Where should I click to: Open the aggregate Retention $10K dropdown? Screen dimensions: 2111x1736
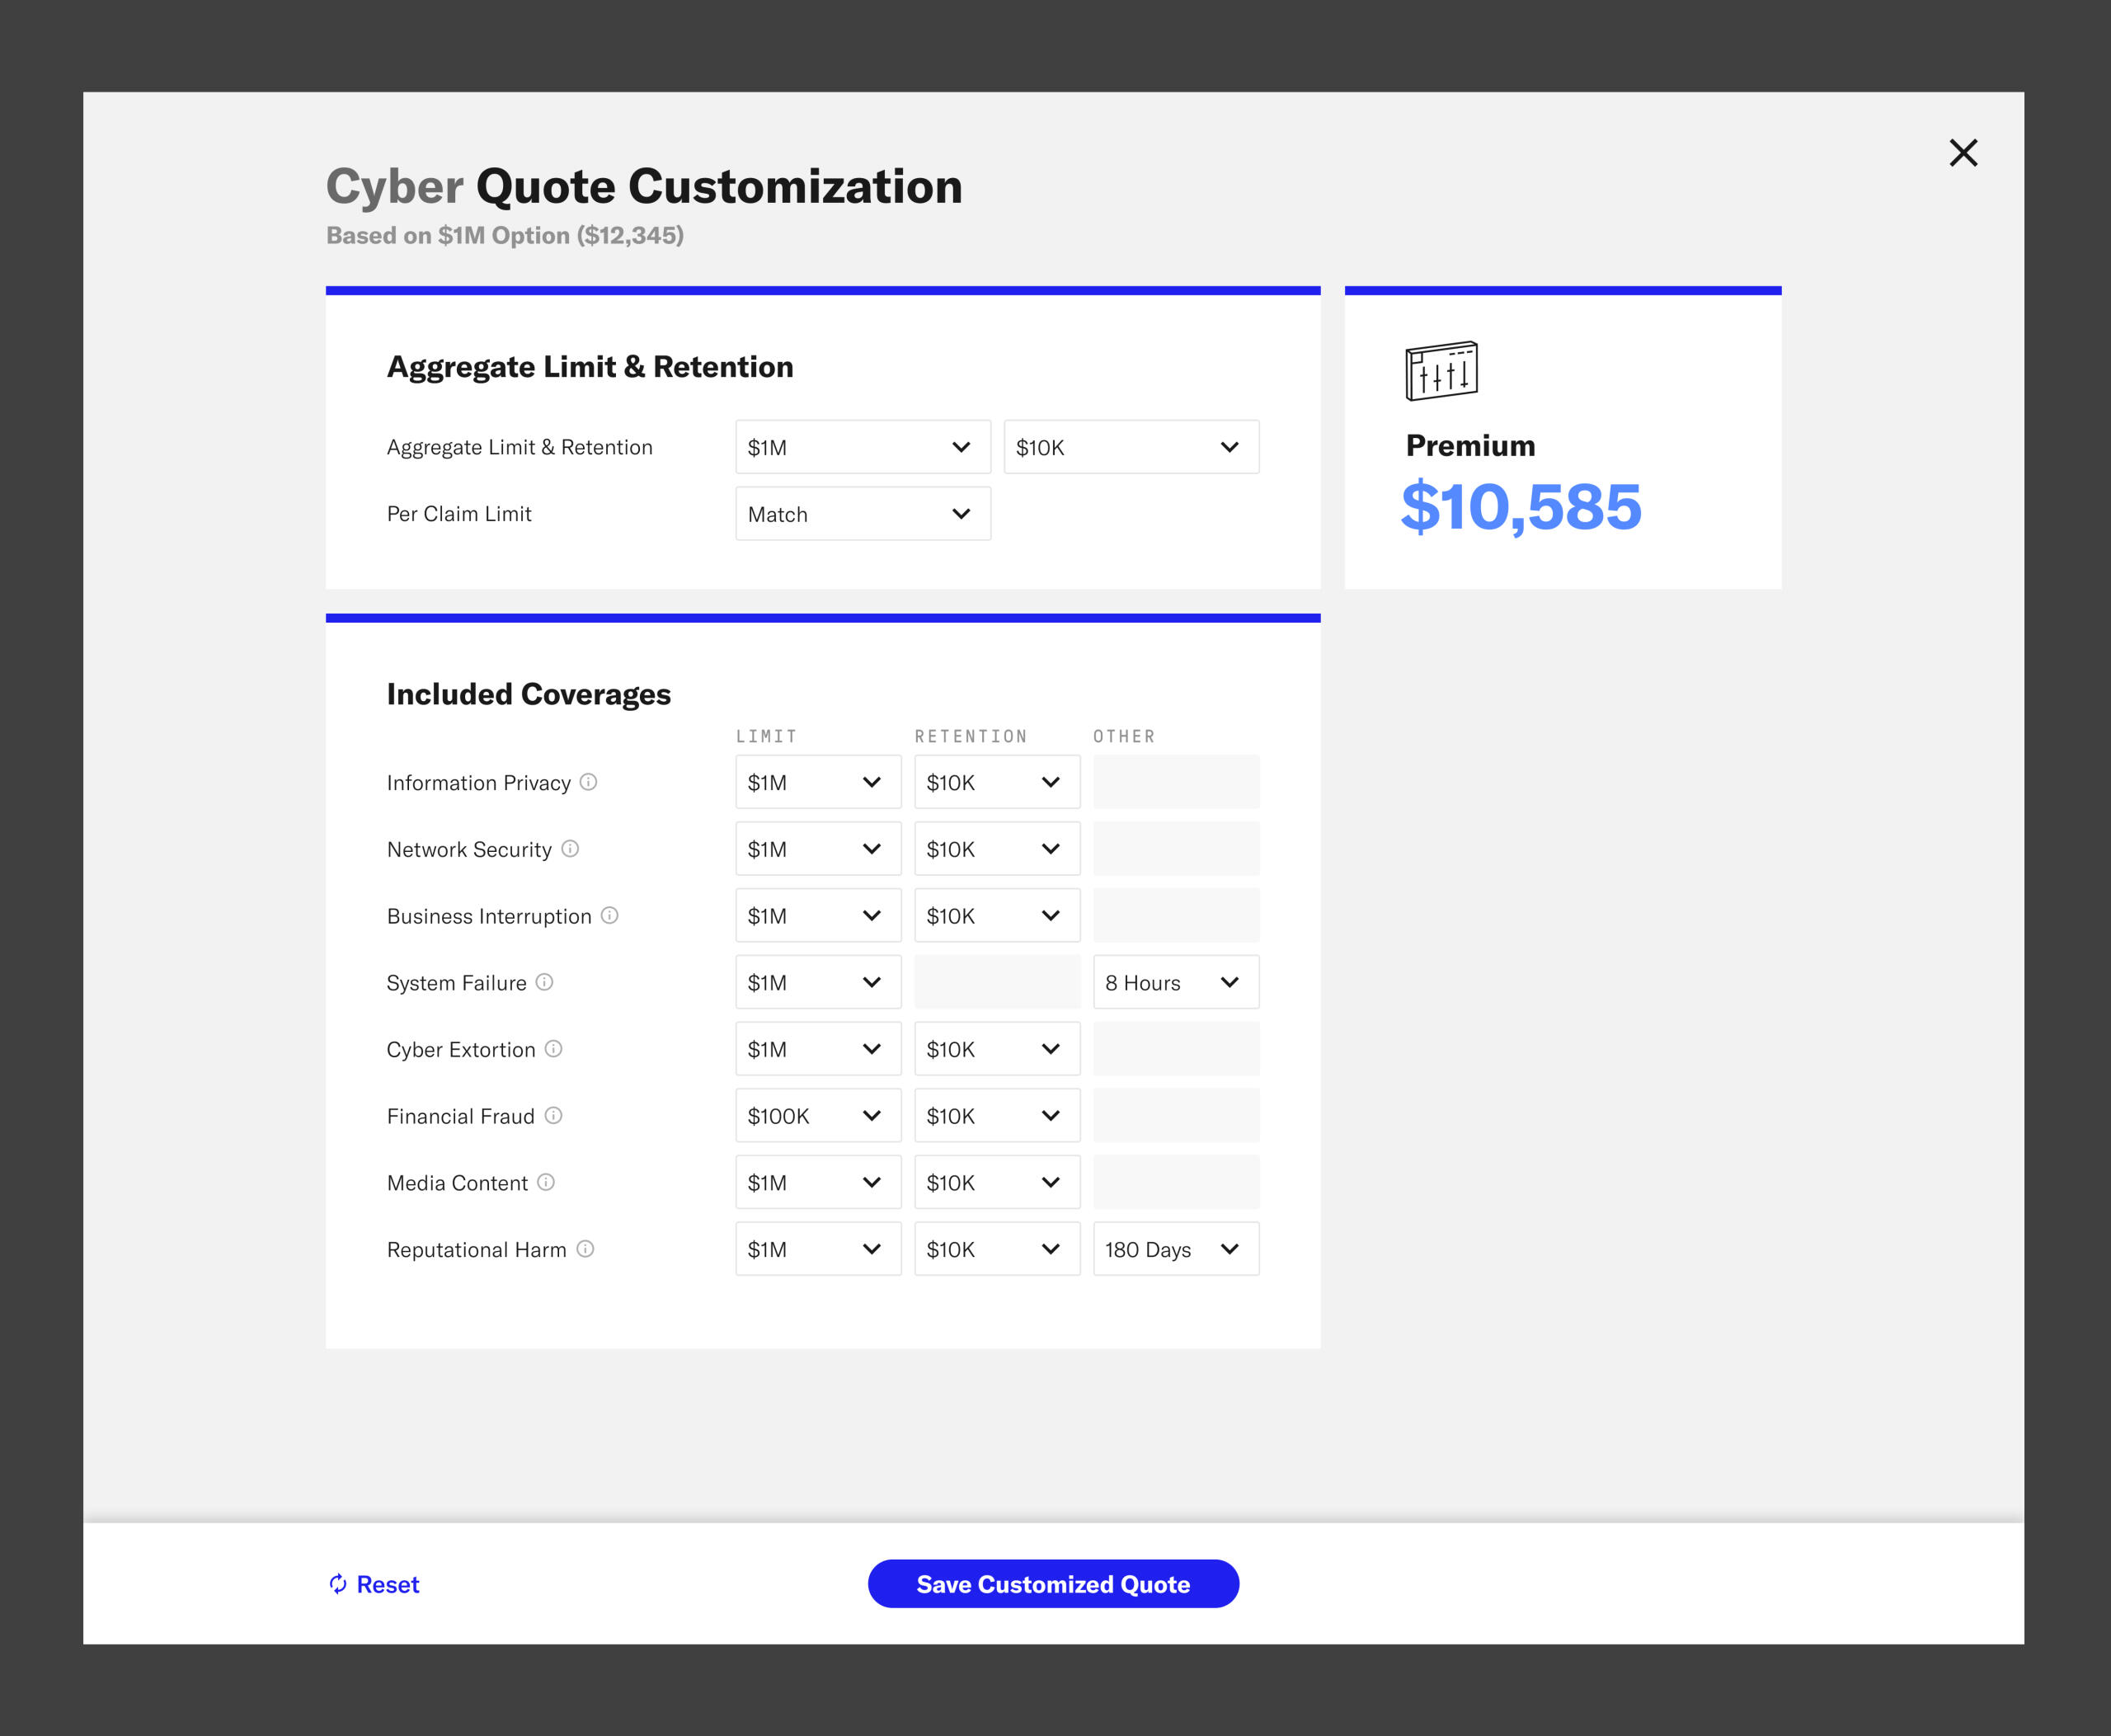click(1130, 447)
